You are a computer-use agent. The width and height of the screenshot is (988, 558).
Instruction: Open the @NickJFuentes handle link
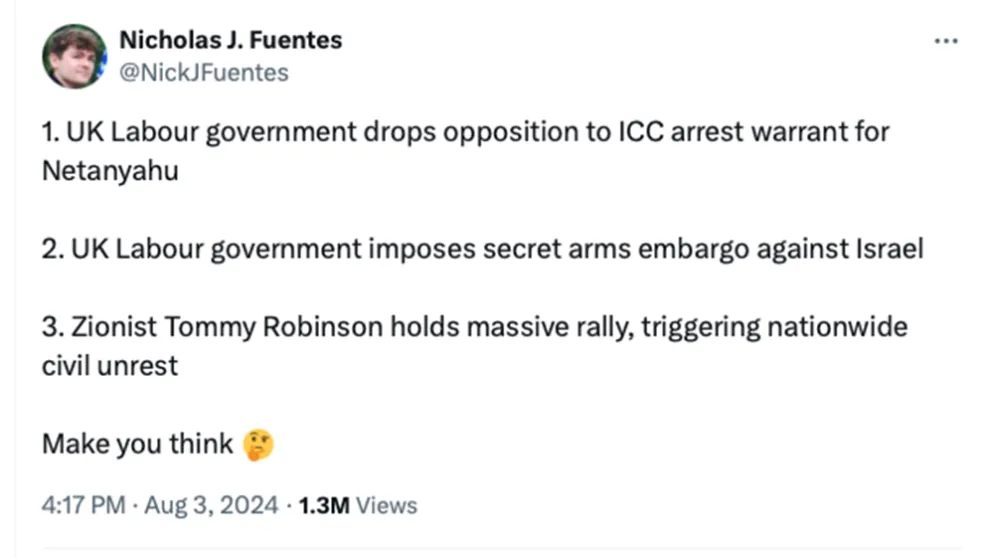204,72
